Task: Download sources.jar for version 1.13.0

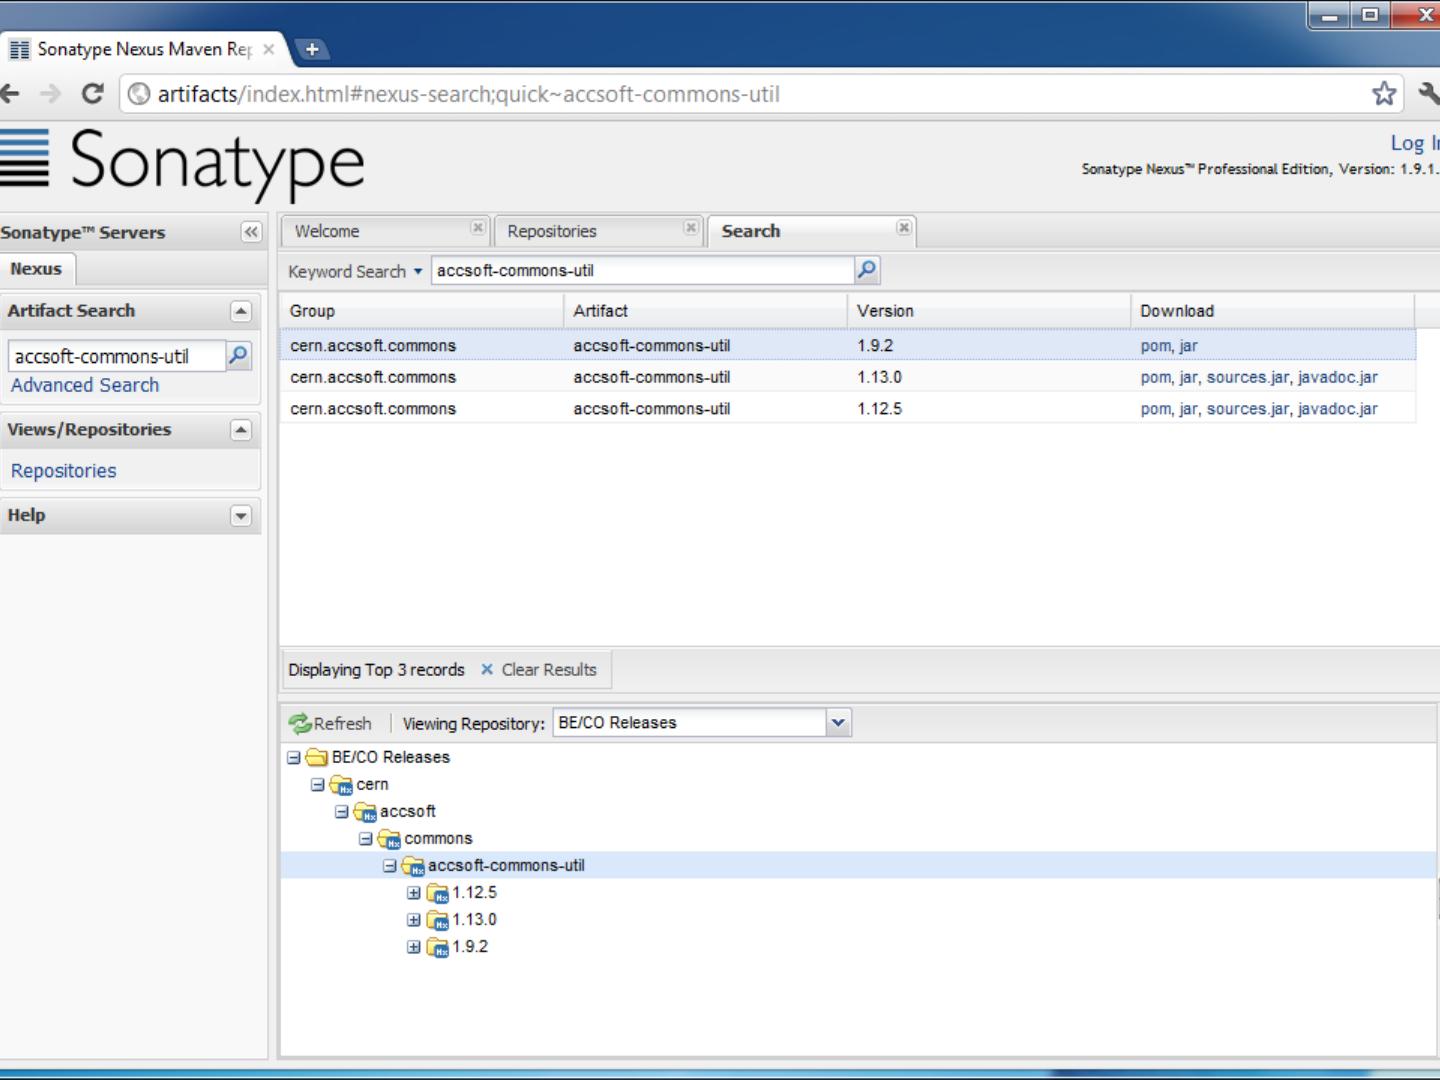Action: (x=1247, y=377)
